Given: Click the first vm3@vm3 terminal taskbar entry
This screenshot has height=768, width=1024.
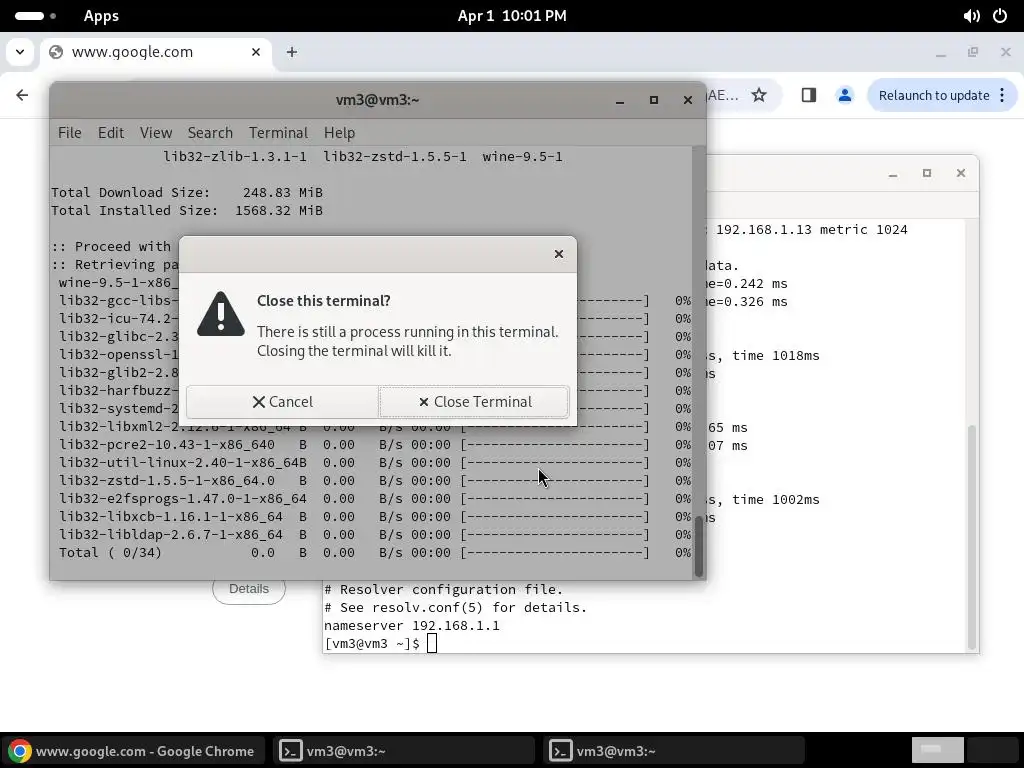Looking at the screenshot, I should (404, 751).
